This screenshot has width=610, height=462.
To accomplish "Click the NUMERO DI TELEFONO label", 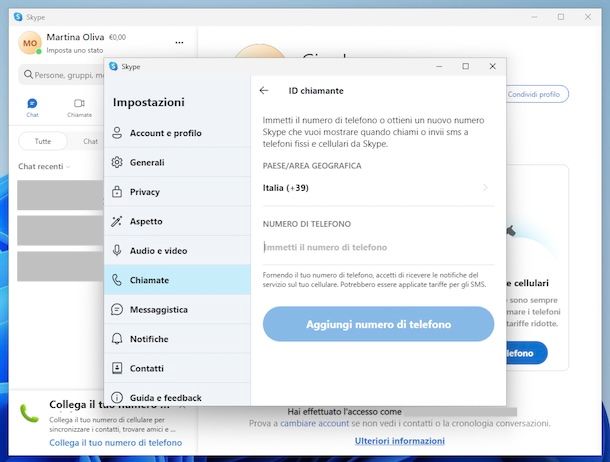I will pos(307,224).
